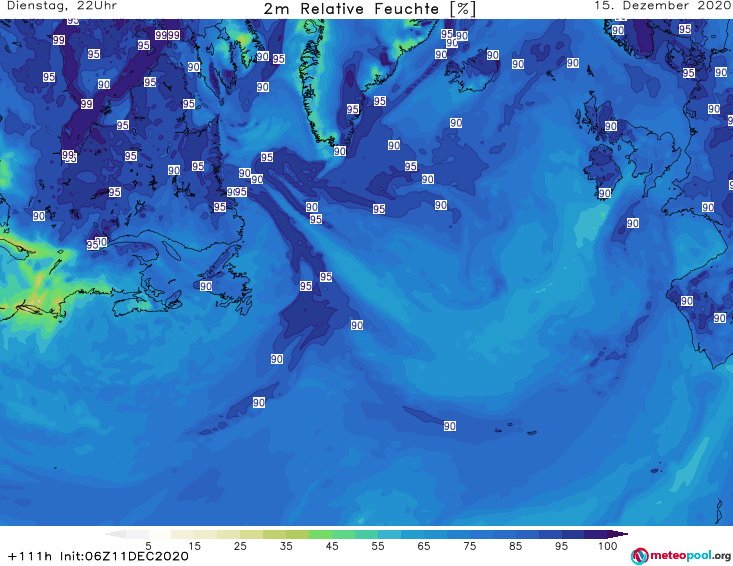733x566 pixels.
Task: Click the round meteopool logo icon
Action: pyautogui.click(x=639, y=556)
